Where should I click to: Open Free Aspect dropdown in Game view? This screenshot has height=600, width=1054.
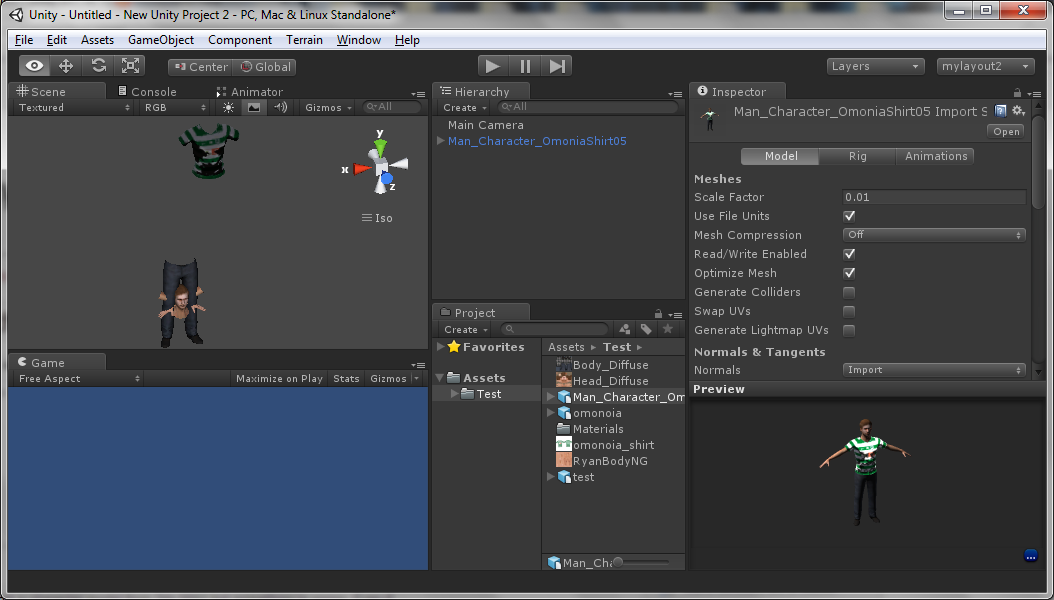point(79,378)
